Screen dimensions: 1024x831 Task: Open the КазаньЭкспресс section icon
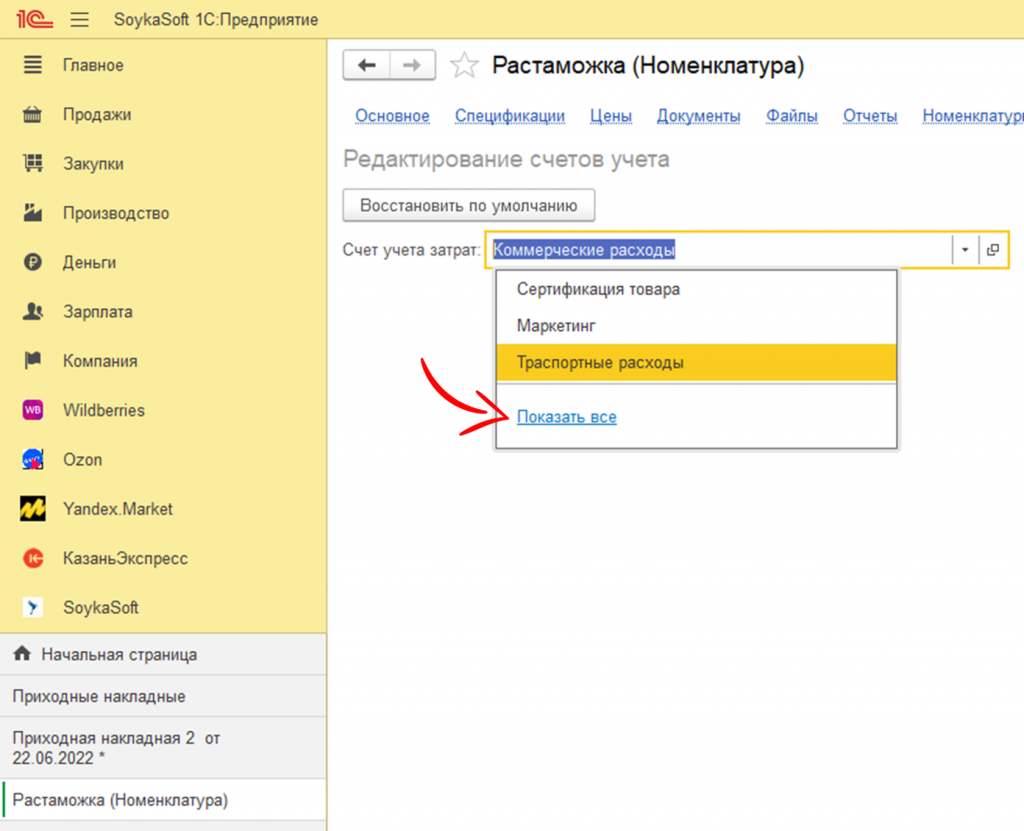(33, 558)
